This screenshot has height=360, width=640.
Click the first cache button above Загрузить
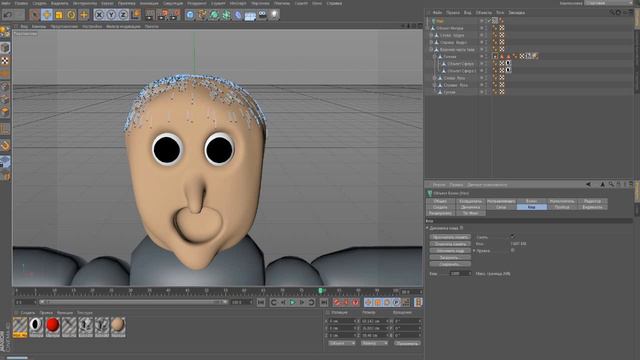tap(450, 237)
